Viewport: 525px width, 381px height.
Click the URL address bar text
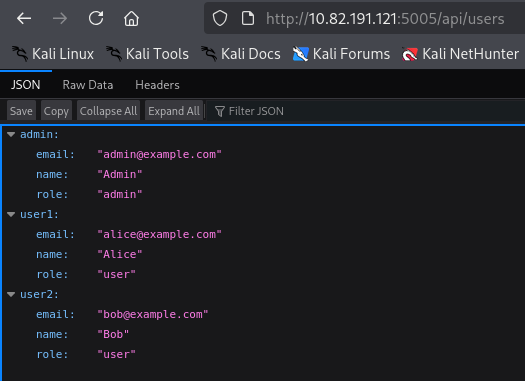385,18
